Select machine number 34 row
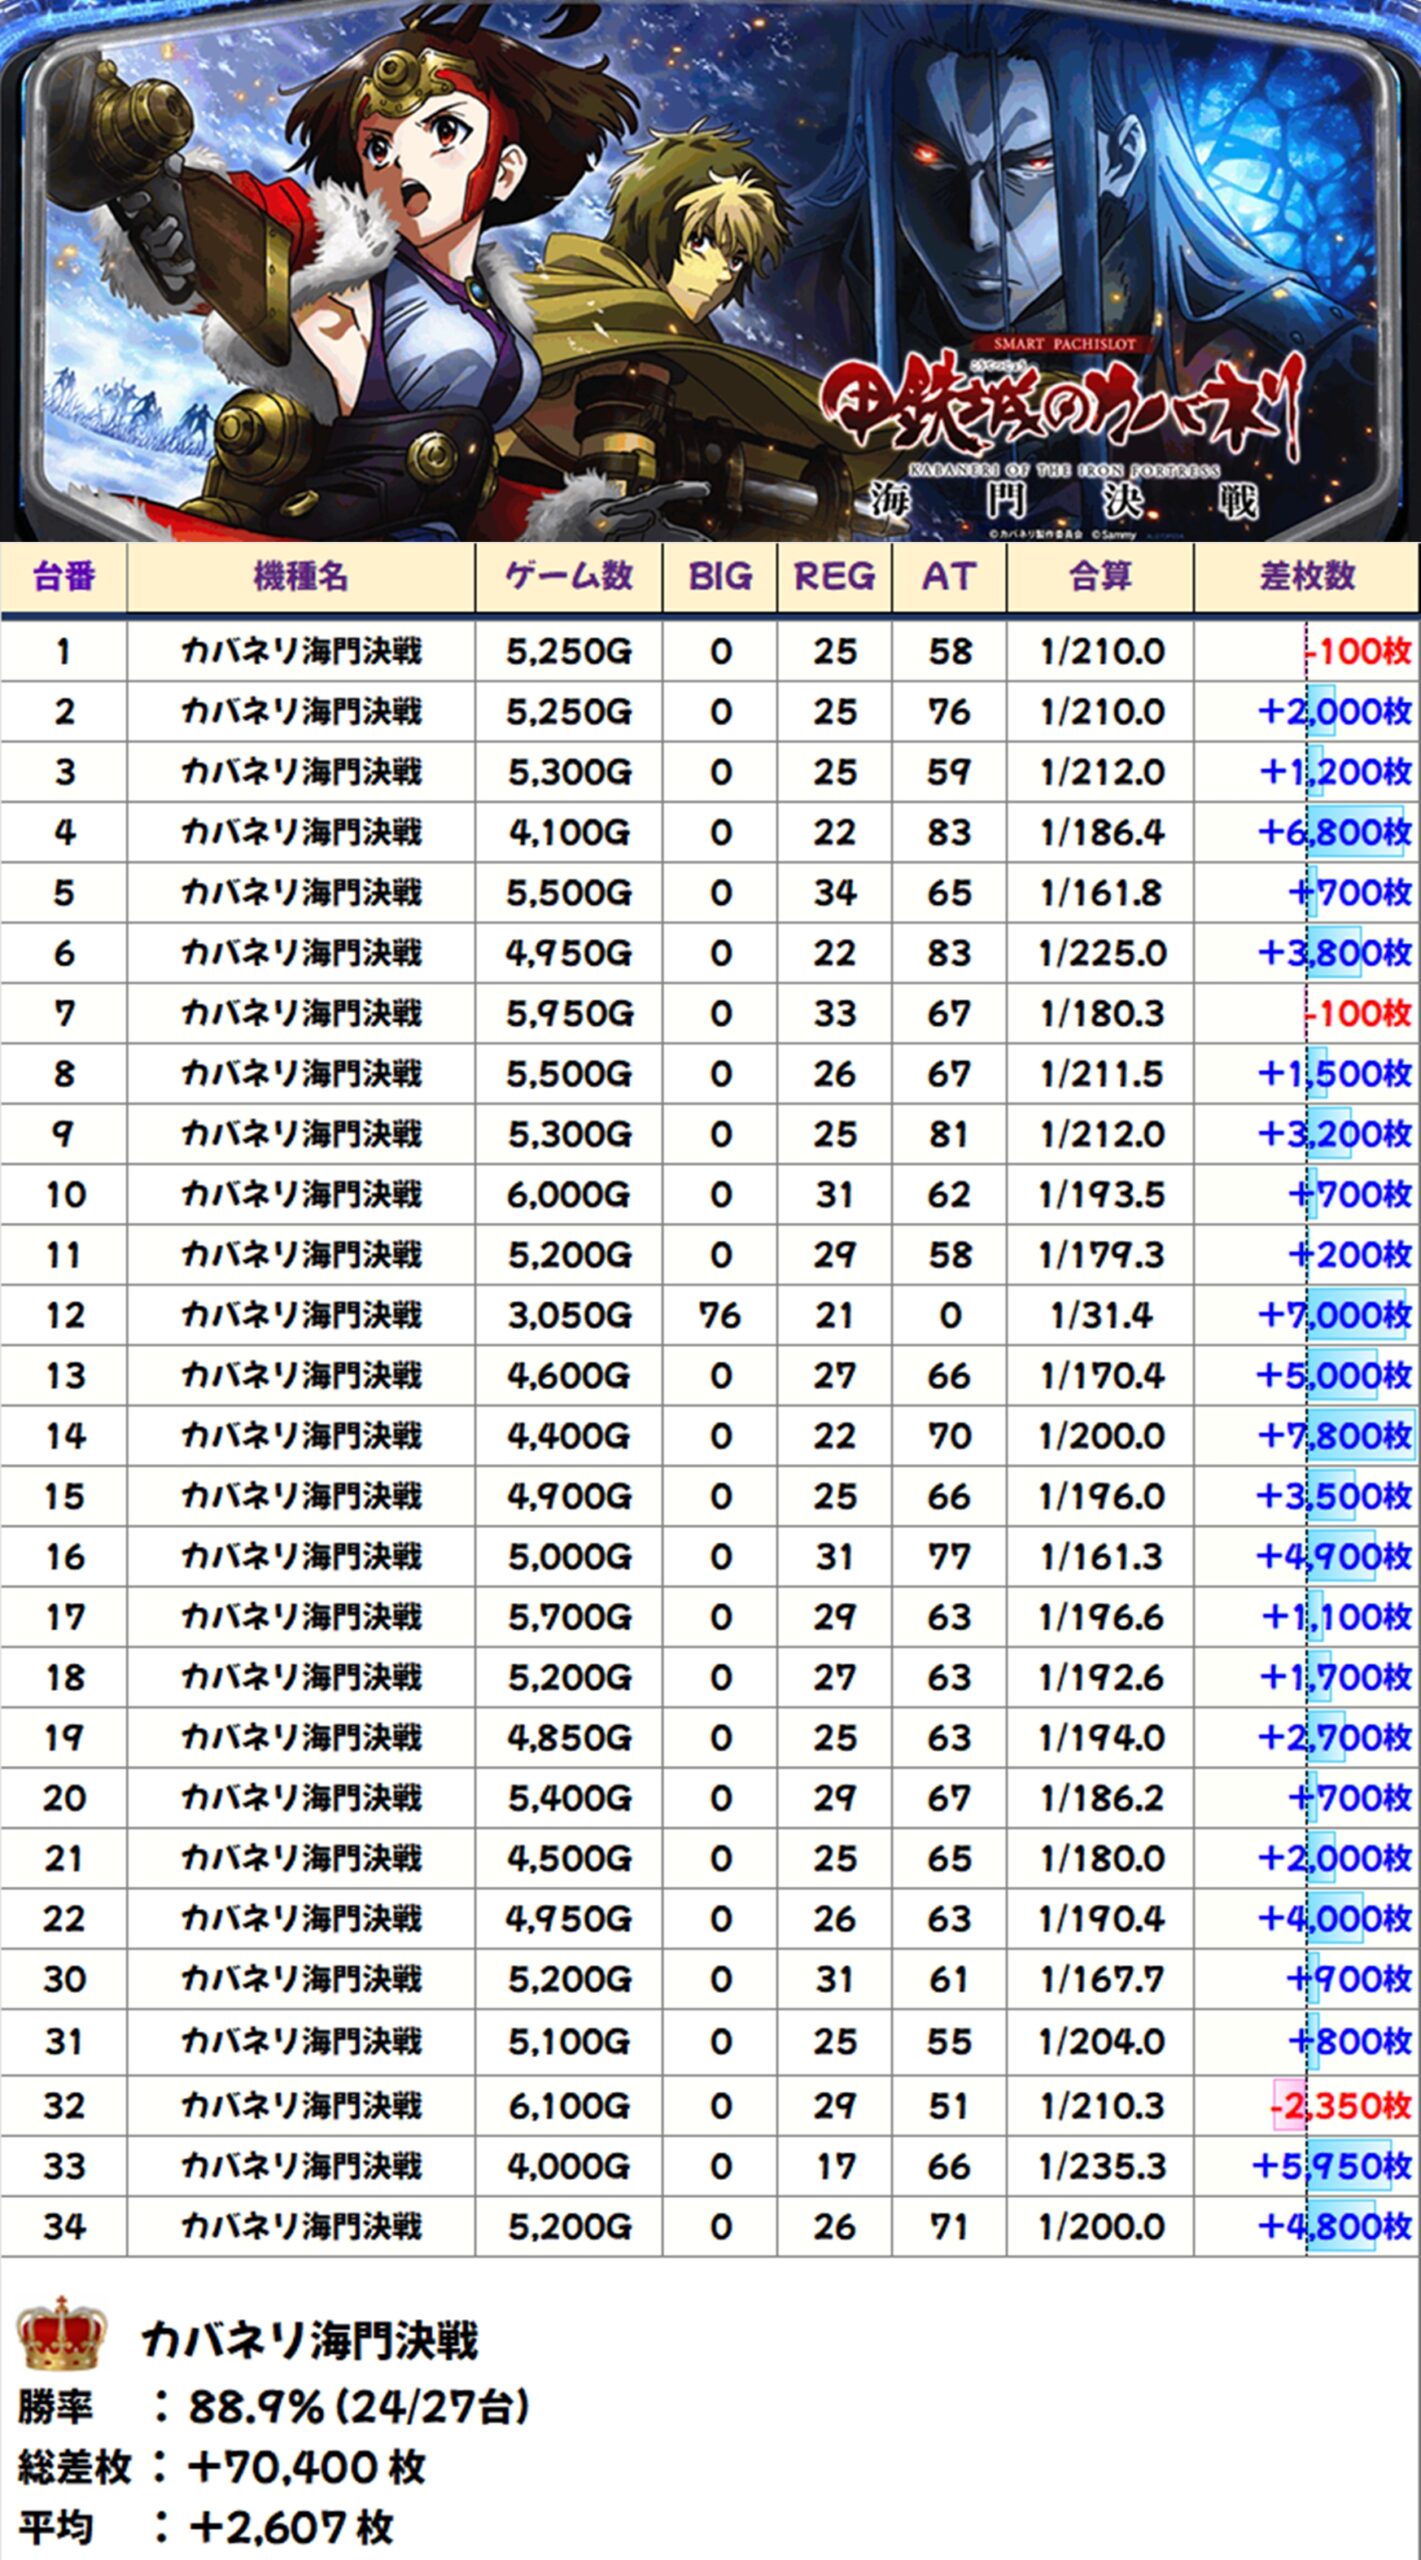Image resolution: width=1421 pixels, height=2560 pixels. pyautogui.click(x=710, y=2226)
